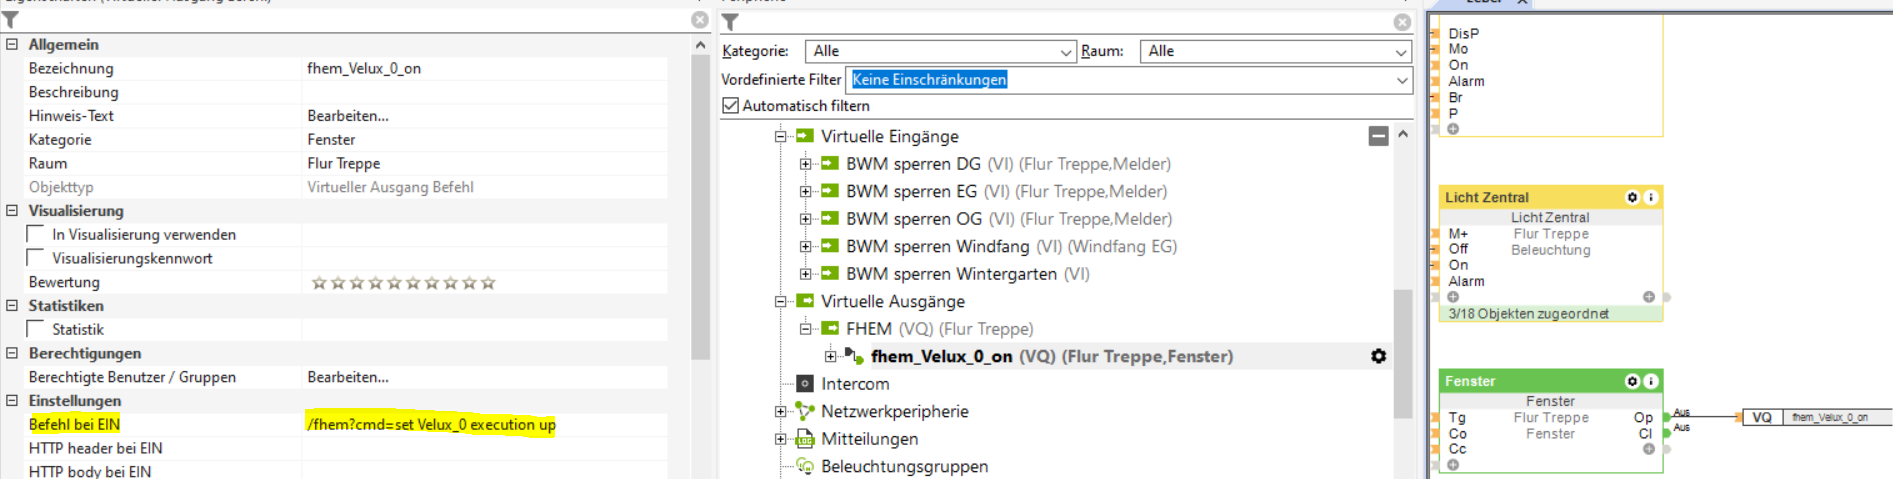Click the Virtuelle Ausgänge green arrow icon
Viewport: 1893px width, 479px height.
[804, 300]
